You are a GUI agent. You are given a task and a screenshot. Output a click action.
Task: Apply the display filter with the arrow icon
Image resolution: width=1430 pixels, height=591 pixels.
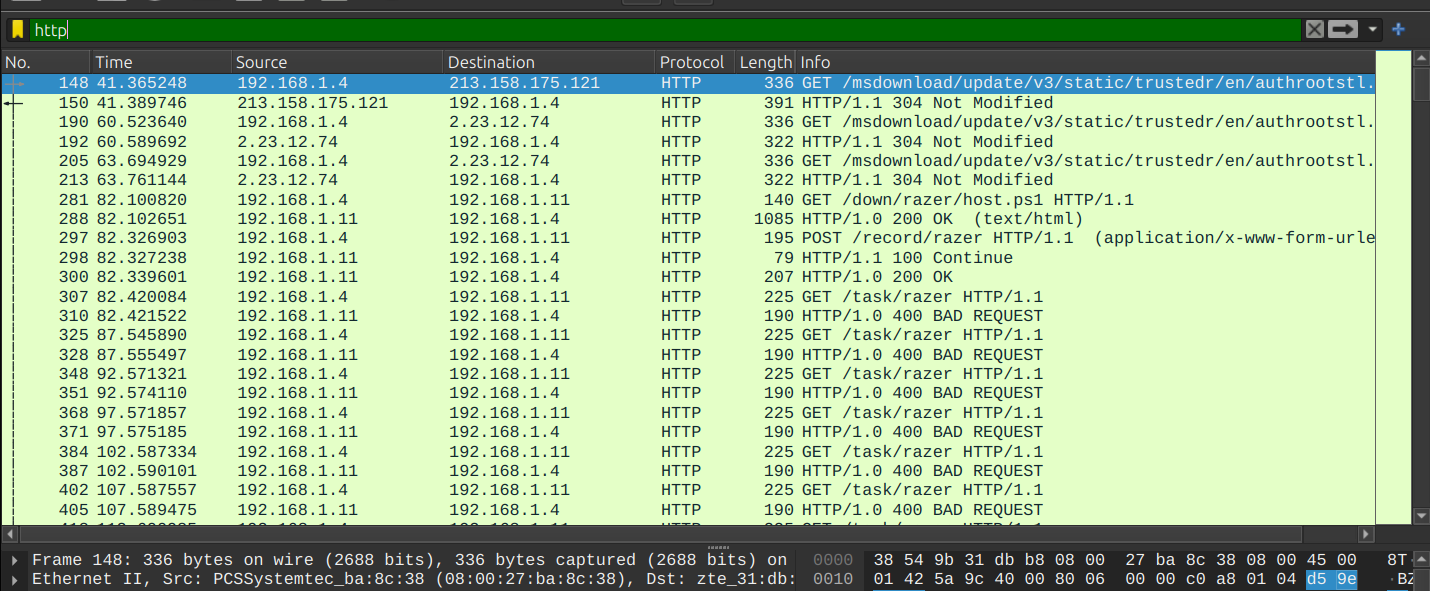1343,30
